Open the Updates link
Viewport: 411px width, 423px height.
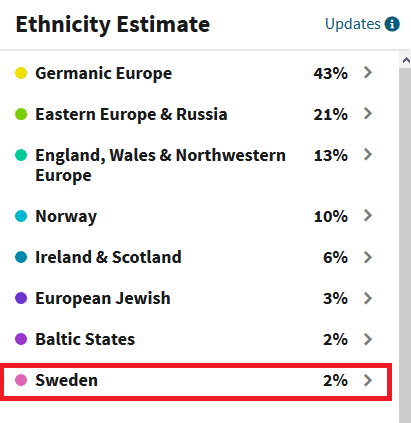[x=353, y=24]
